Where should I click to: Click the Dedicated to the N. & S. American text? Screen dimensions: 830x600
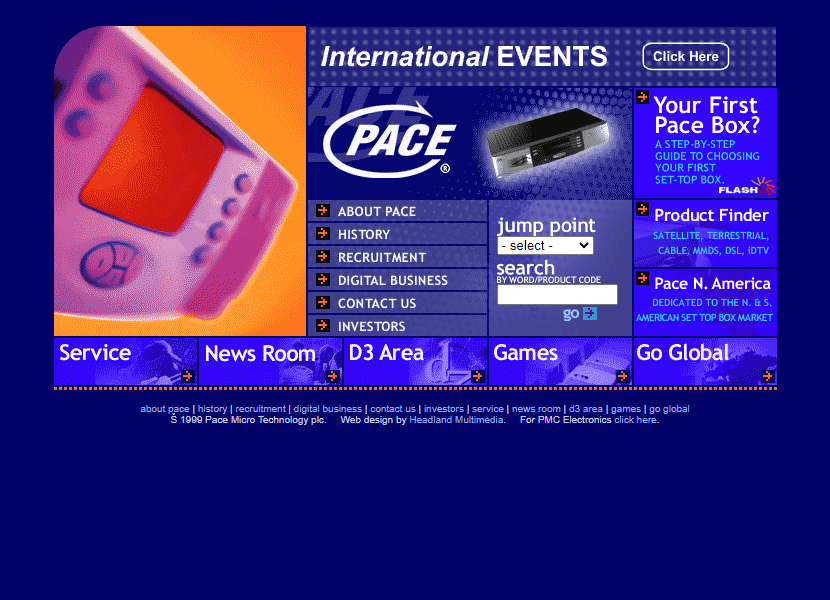click(705, 310)
